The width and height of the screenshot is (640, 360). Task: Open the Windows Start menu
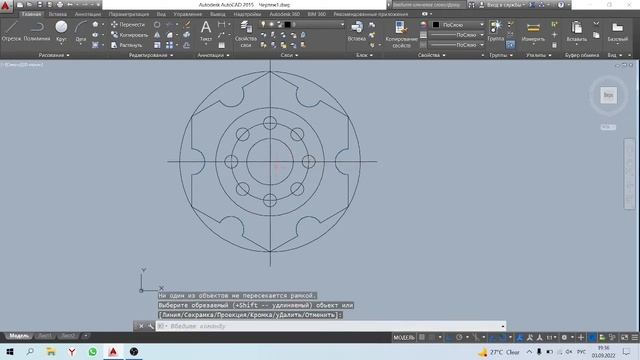click(10, 351)
